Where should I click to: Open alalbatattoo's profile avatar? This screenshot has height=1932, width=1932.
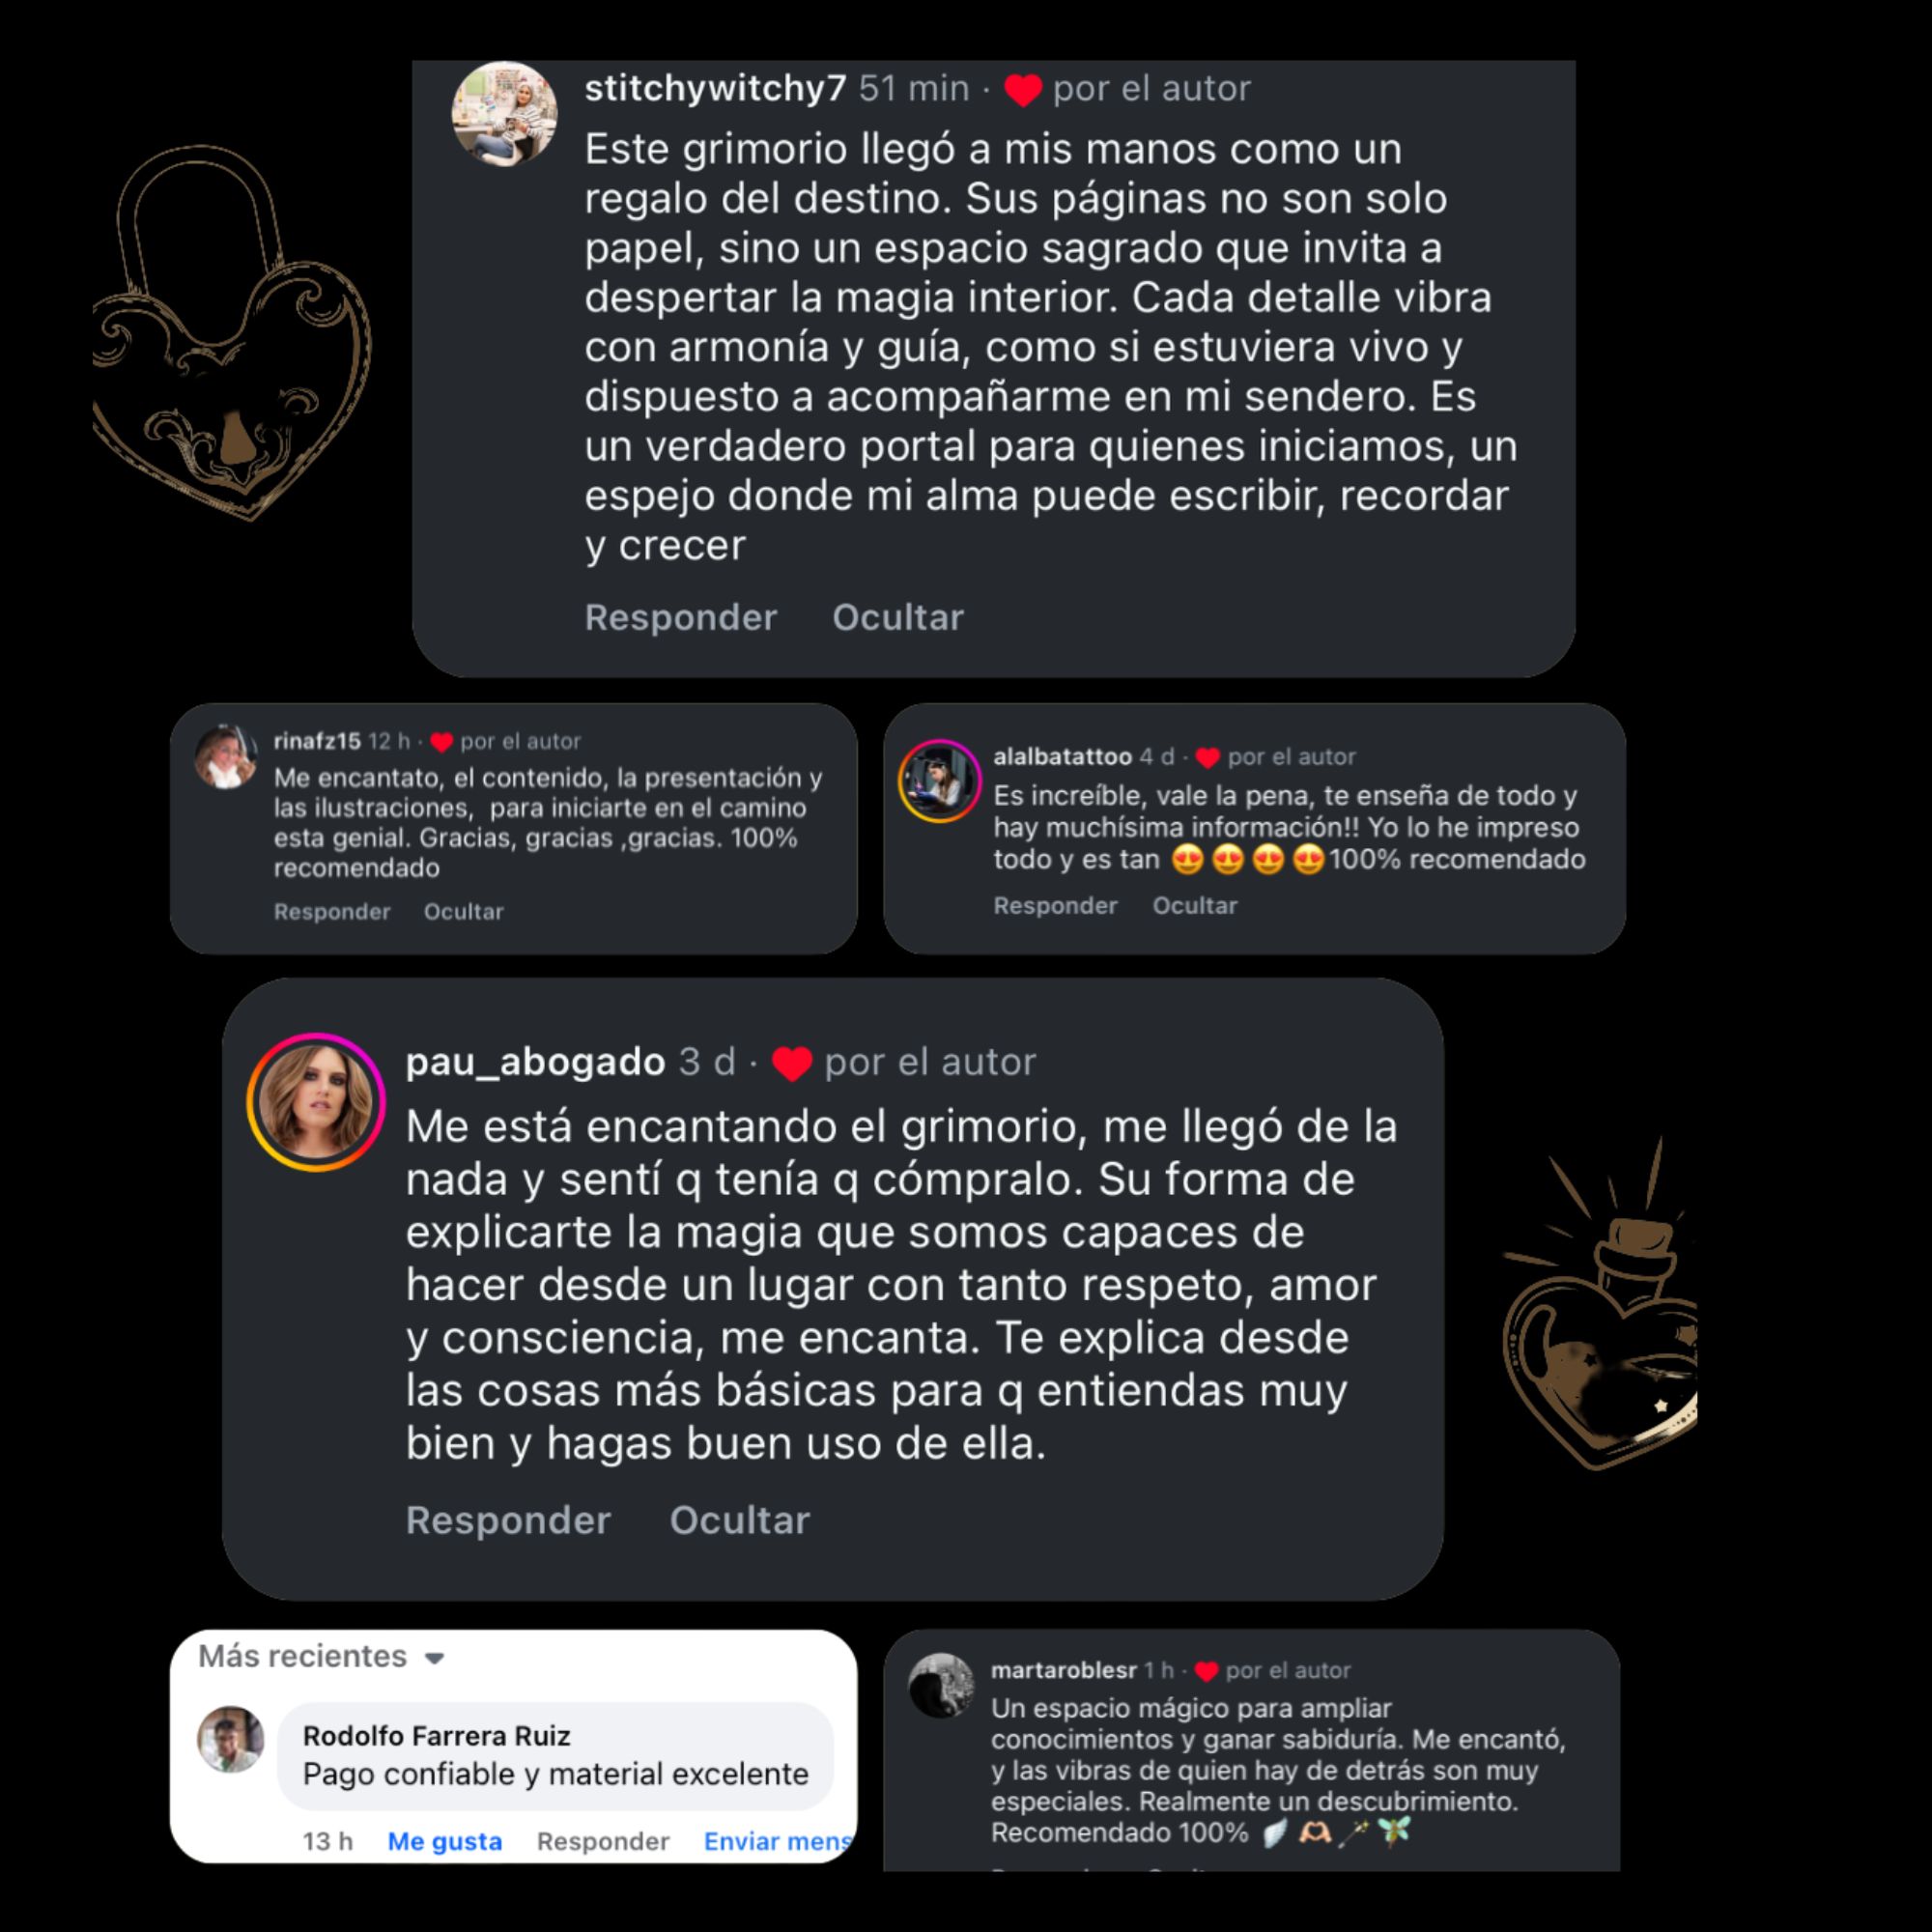click(938, 781)
